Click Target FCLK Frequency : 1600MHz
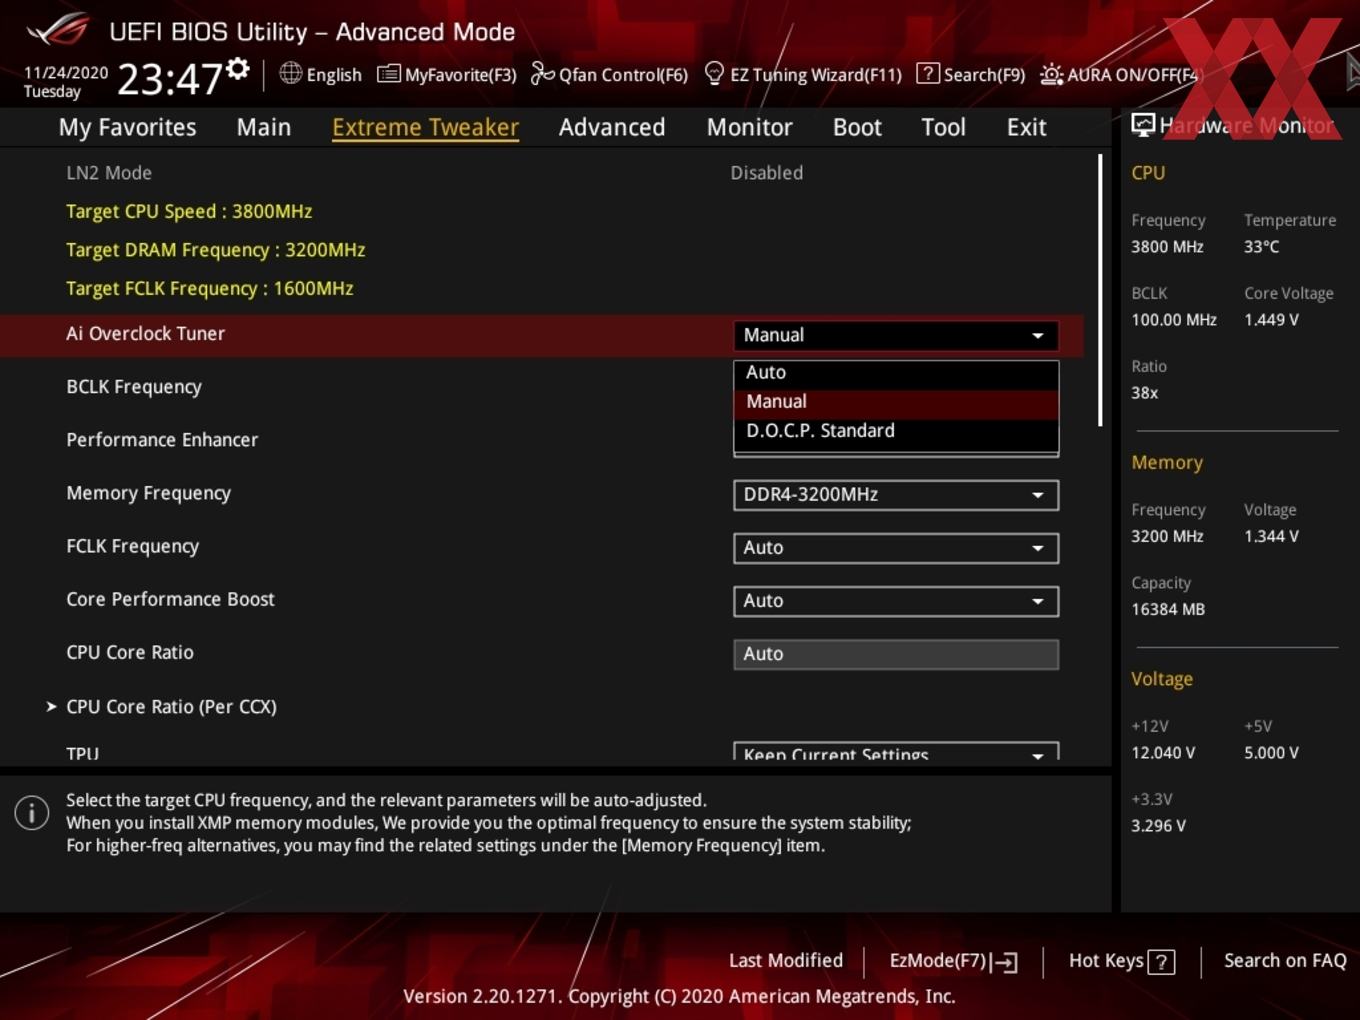The height and width of the screenshot is (1020, 1360). [209, 288]
